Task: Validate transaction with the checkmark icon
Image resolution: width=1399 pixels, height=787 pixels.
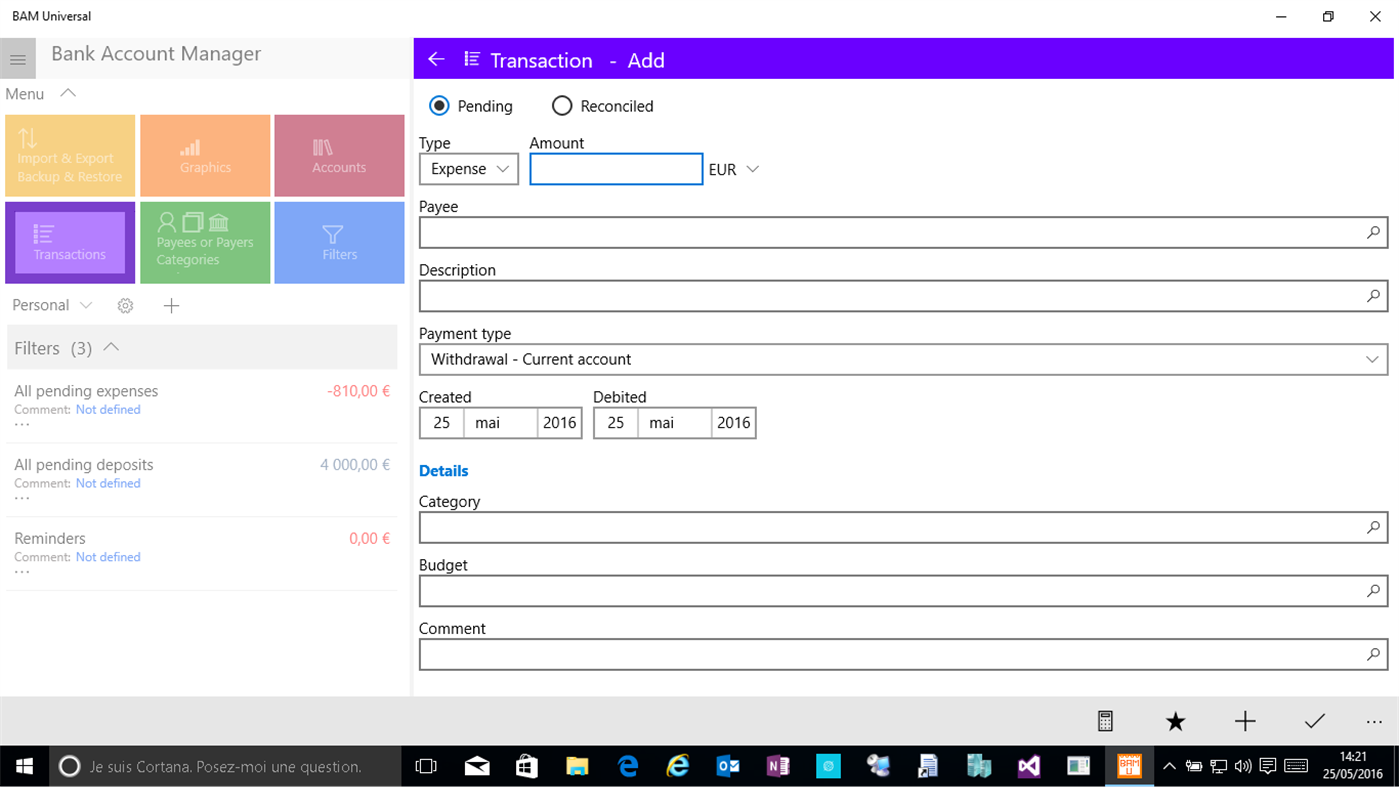Action: click(1314, 721)
